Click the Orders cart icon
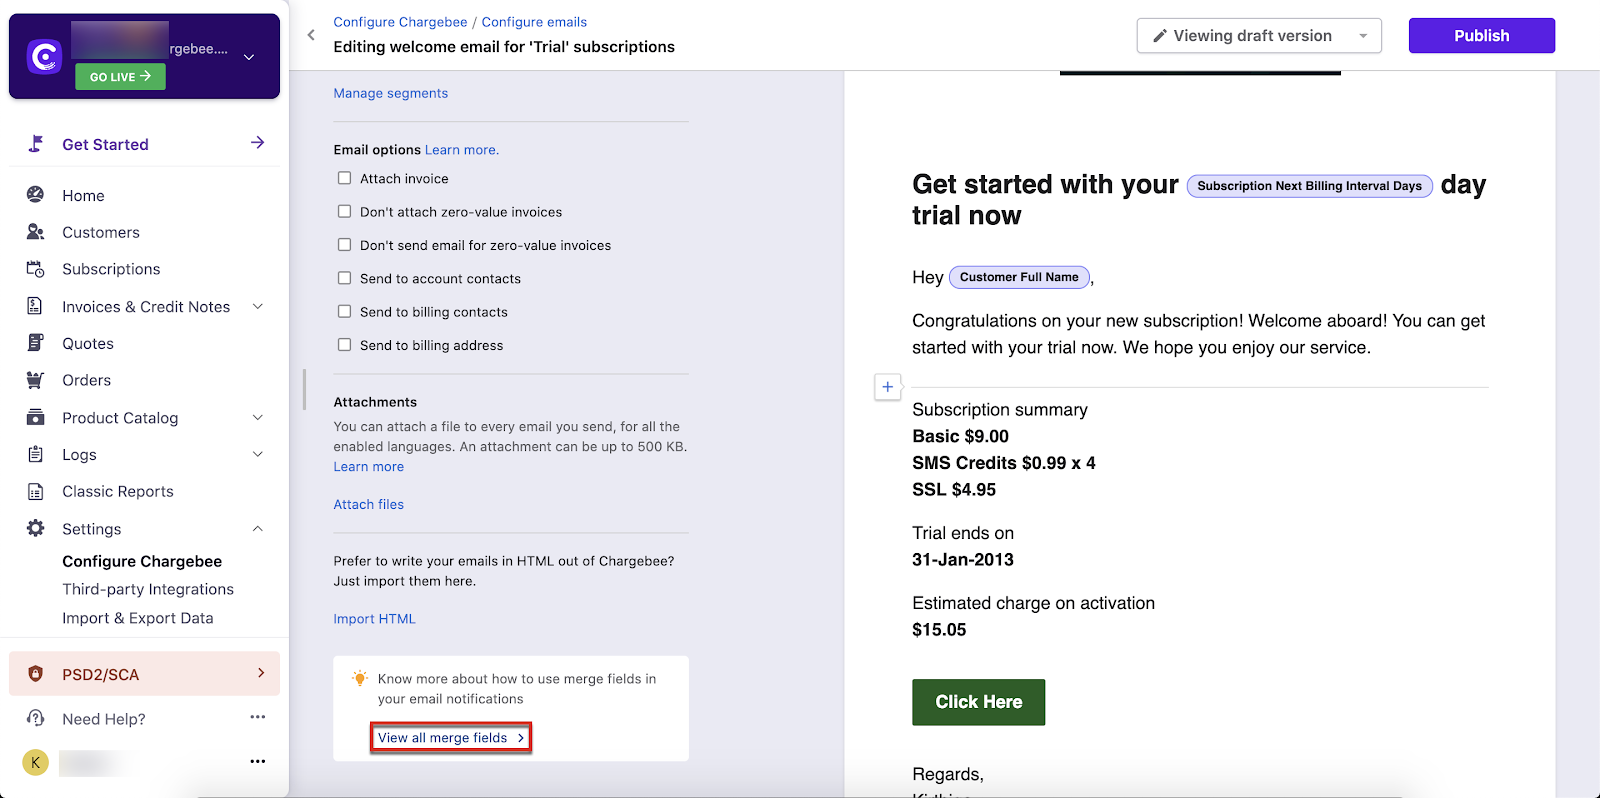 (x=35, y=380)
